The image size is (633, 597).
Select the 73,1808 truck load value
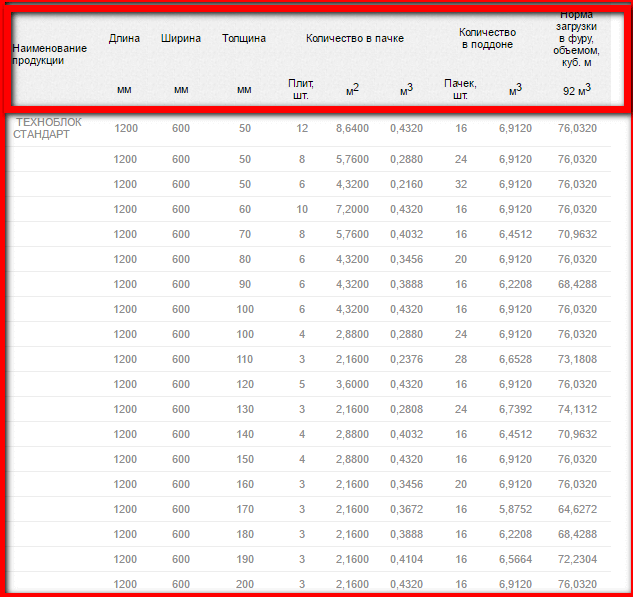(577, 359)
